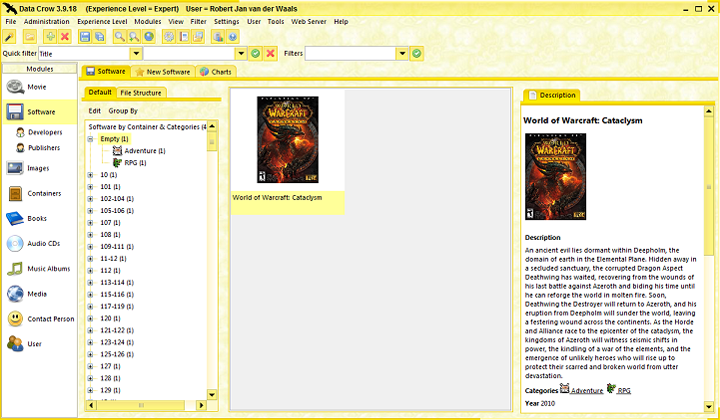Click tree vertical scrollbar down arrow

coord(212,394)
